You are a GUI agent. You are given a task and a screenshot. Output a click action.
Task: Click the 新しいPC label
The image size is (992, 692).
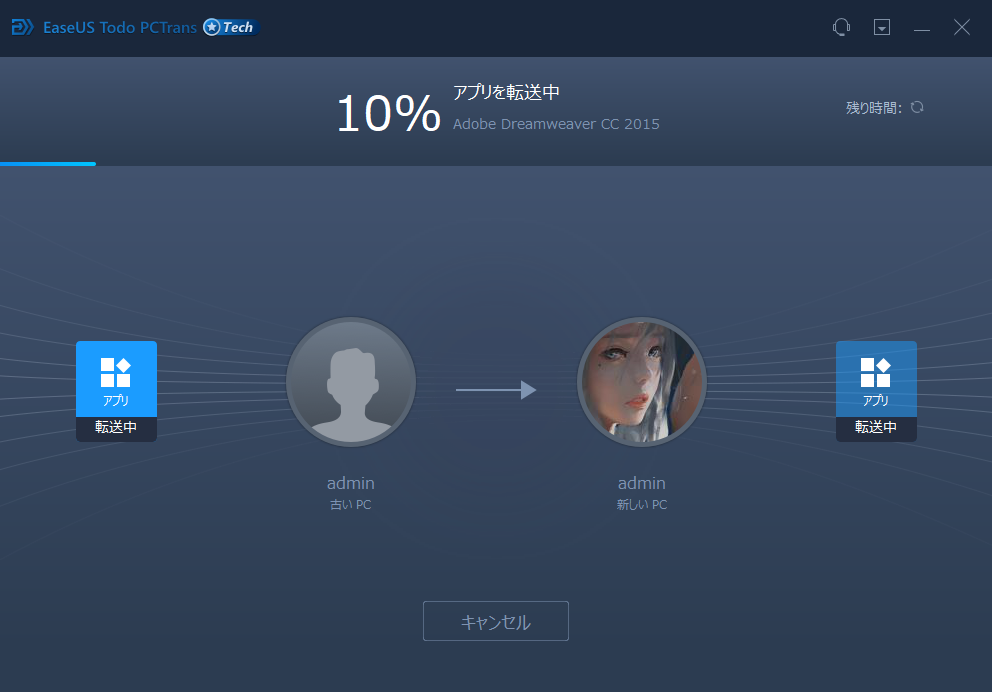(641, 504)
